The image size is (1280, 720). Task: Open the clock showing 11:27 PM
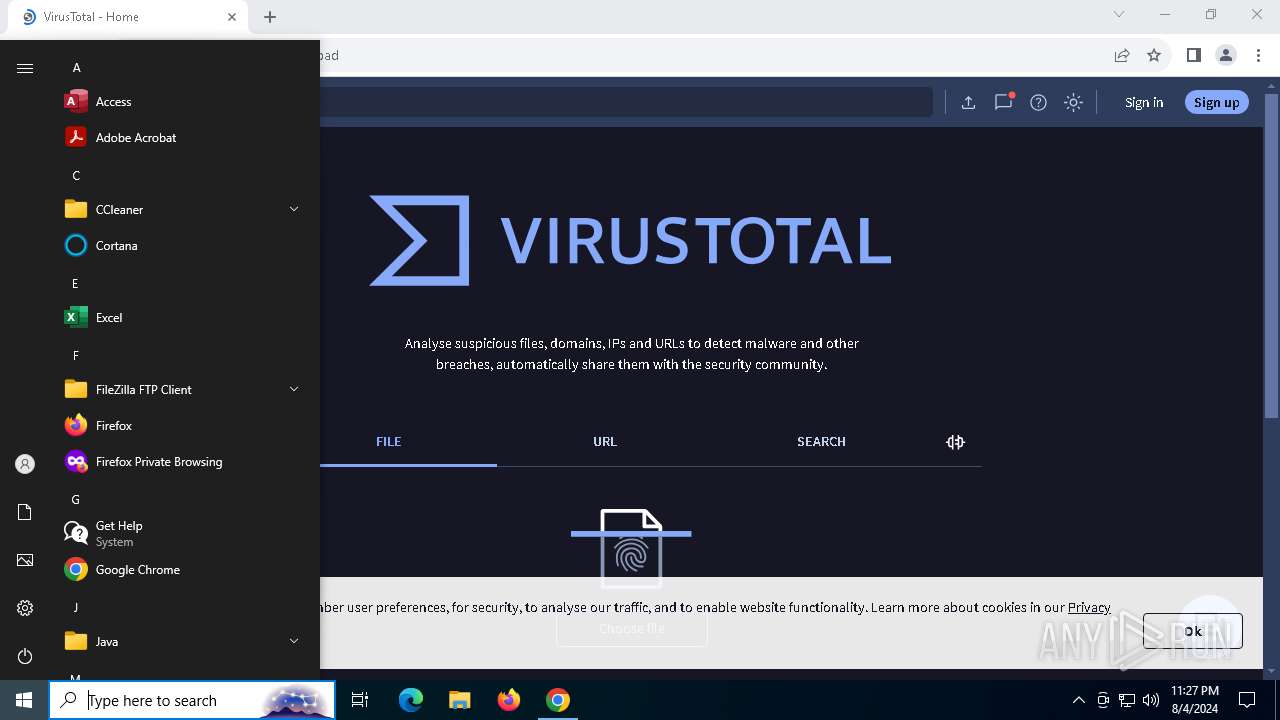[1195, 700]
